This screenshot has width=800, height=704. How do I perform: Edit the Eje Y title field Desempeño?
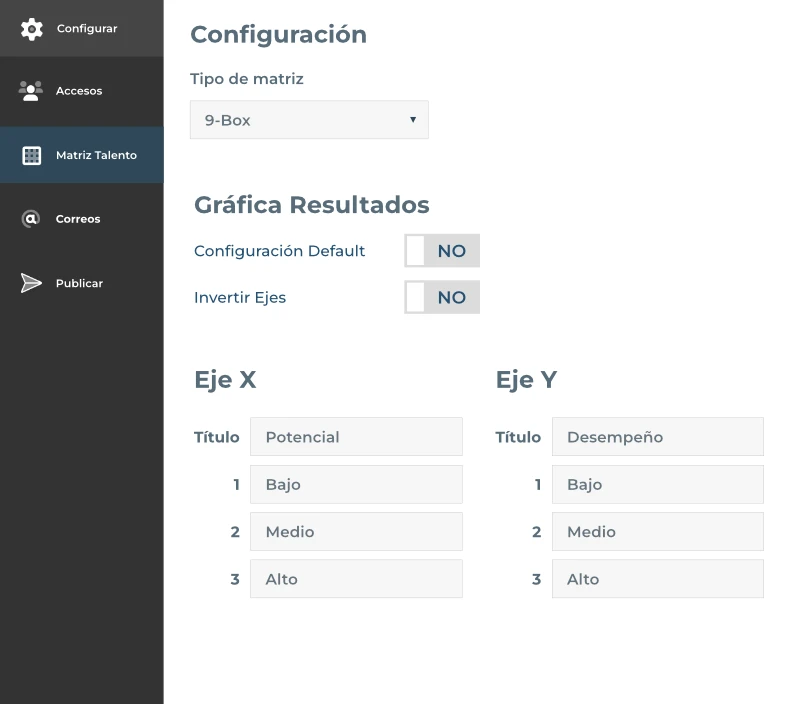pyautogui.click(x=657, y=437)
